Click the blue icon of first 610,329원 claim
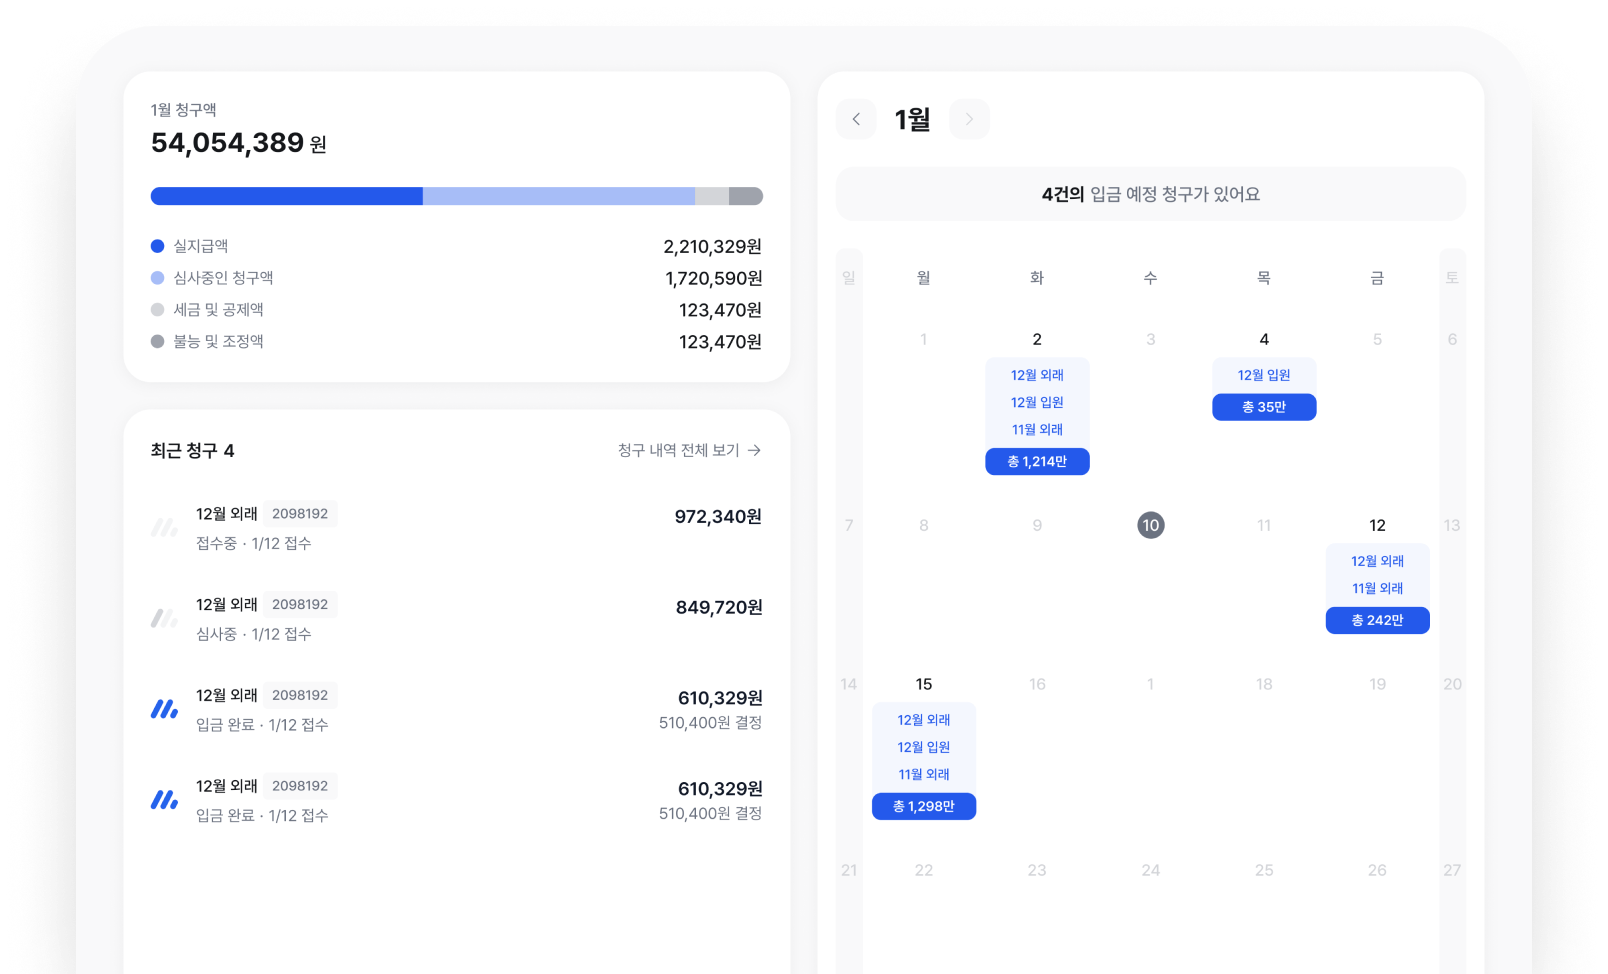1608x974 pixels. 164,709
